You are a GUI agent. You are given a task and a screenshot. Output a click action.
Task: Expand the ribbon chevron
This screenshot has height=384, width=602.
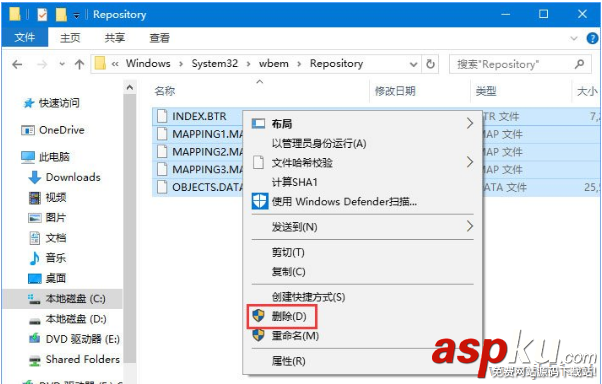click(574, 38)
